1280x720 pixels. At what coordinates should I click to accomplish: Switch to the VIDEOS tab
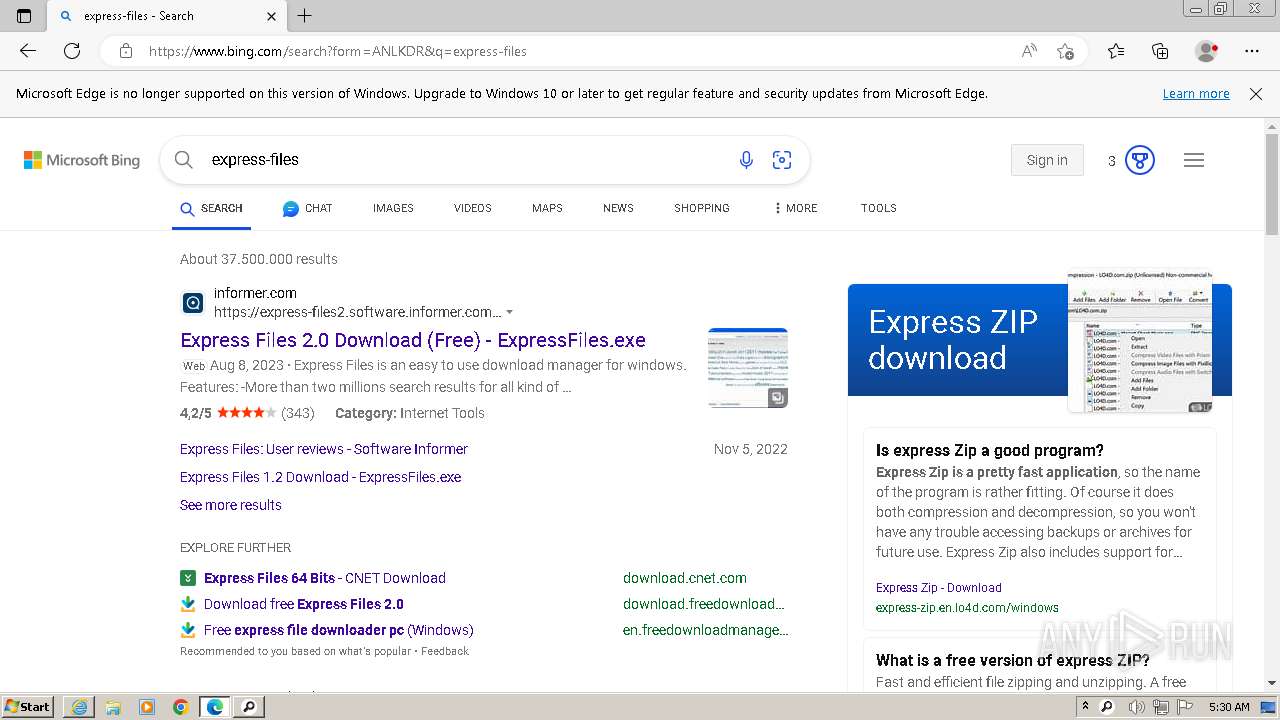473,208
